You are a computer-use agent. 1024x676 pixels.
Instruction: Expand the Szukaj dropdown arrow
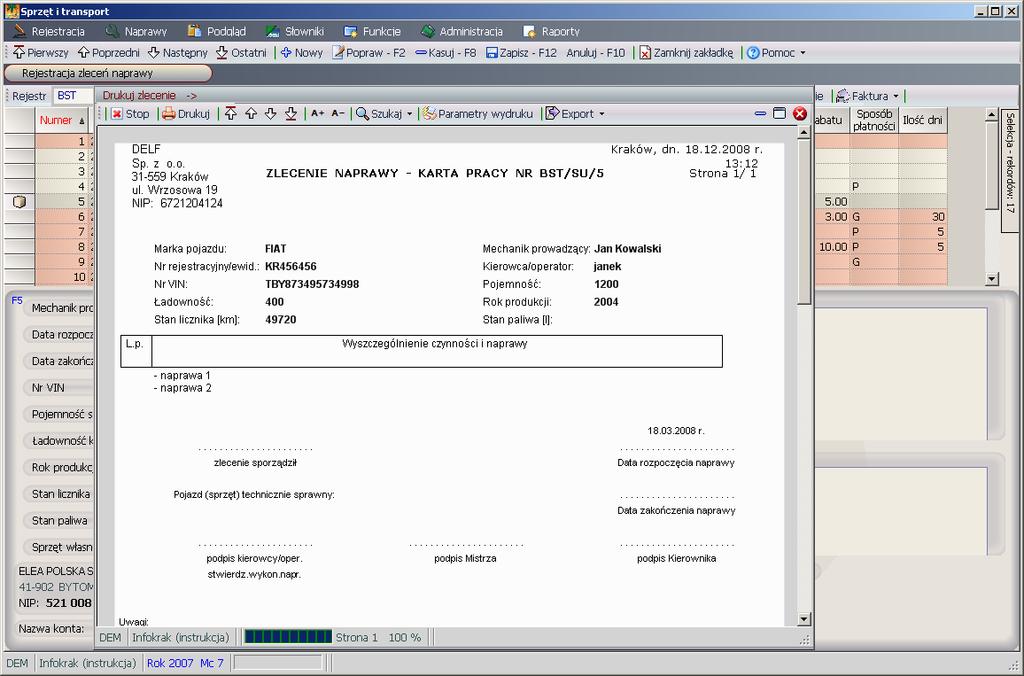(409, 114)
